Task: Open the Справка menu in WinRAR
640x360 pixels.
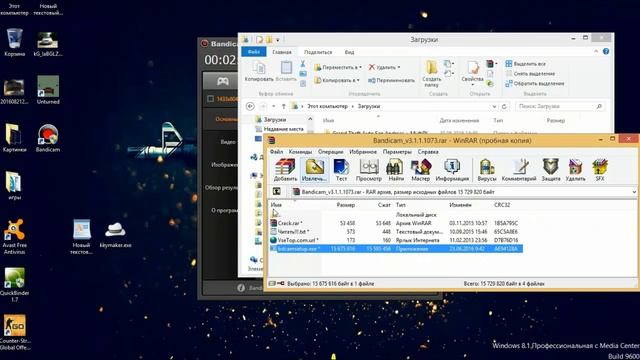Action: [428, 152]
